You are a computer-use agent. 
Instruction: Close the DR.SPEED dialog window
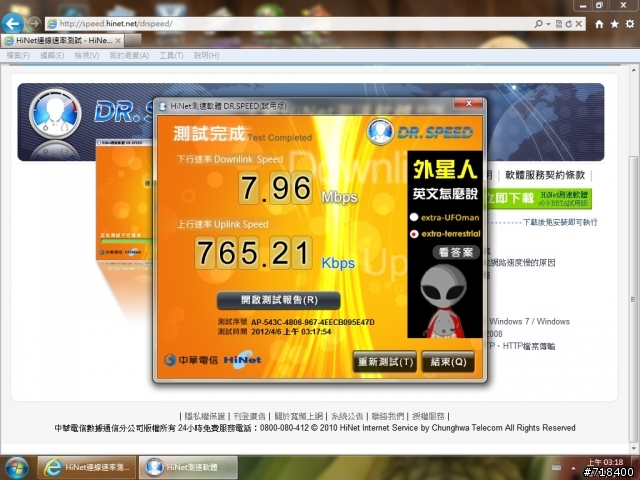(x=469, y=104)
